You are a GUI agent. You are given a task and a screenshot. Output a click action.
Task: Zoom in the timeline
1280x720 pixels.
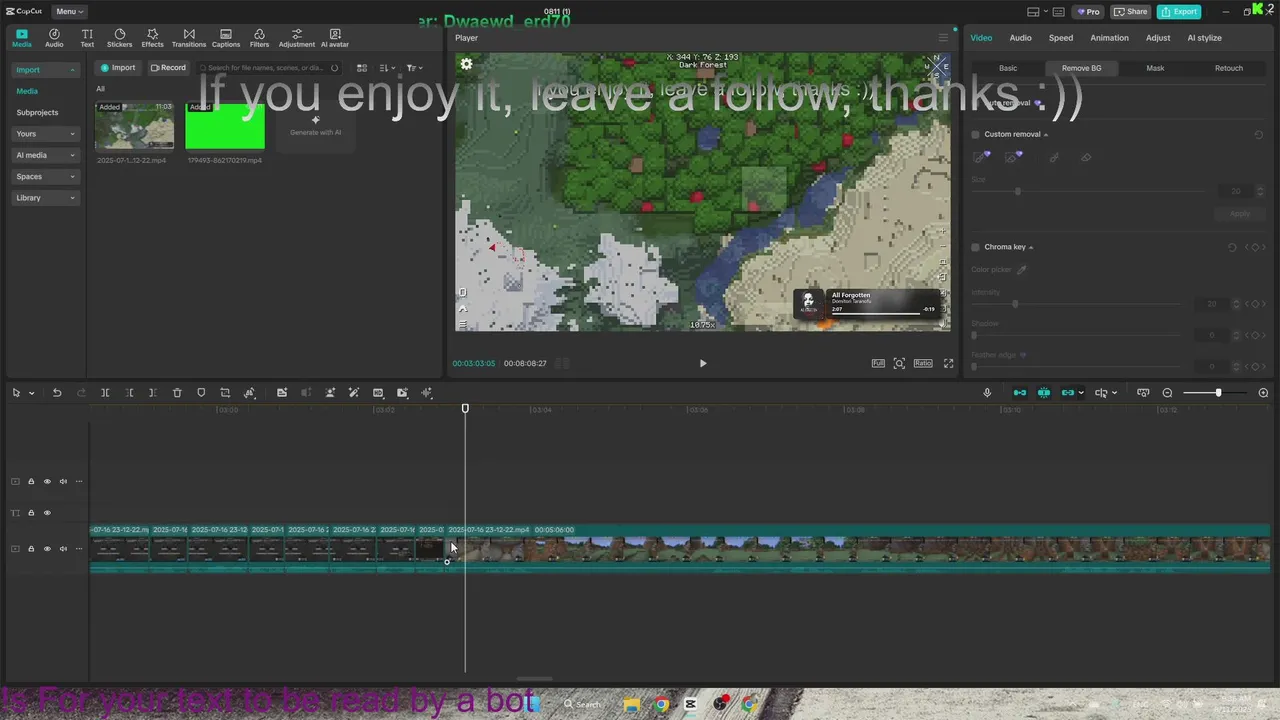point(1263,393)
